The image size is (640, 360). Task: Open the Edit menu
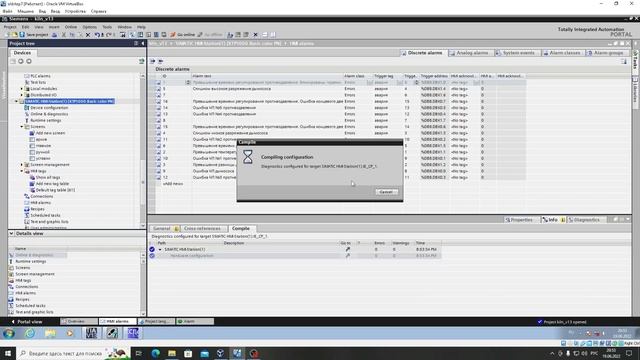[x=25, y=27]
